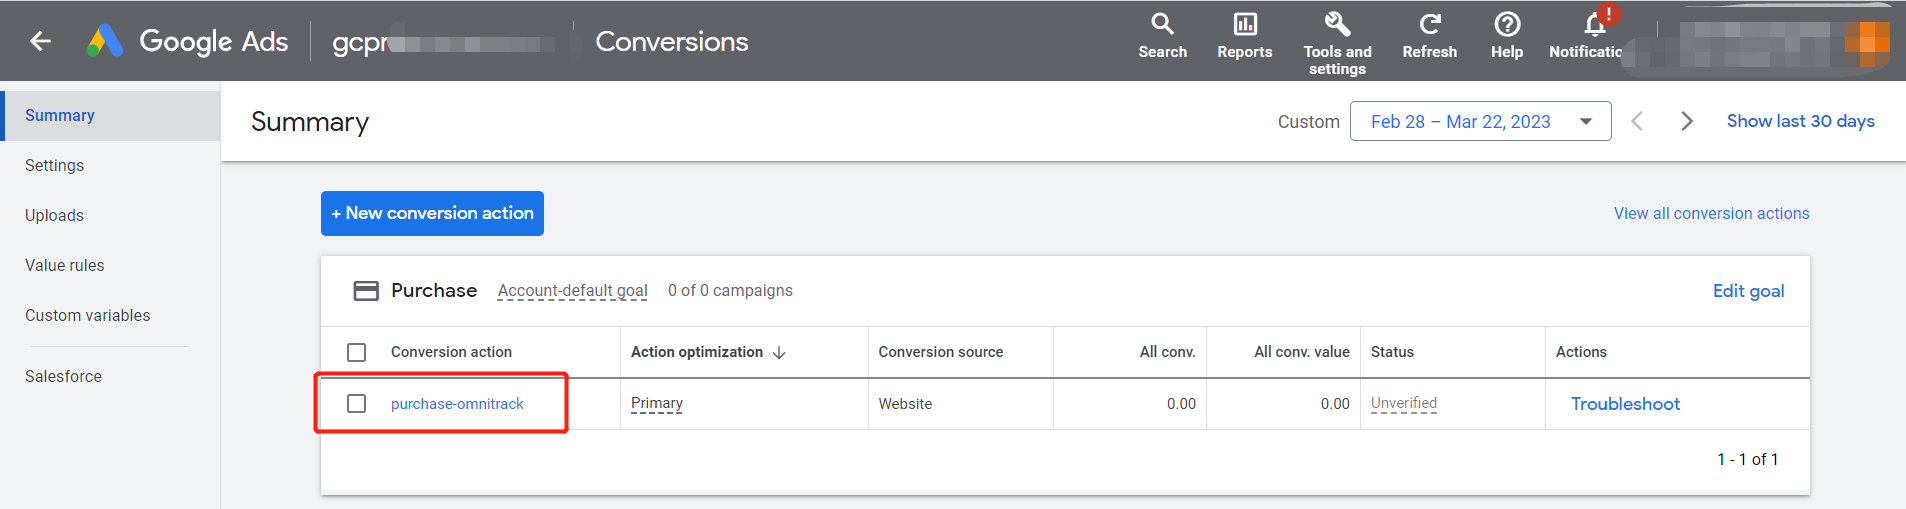
Task: Click Show last 30 days
Action: pyautogui.click(x=1800, y=121)
